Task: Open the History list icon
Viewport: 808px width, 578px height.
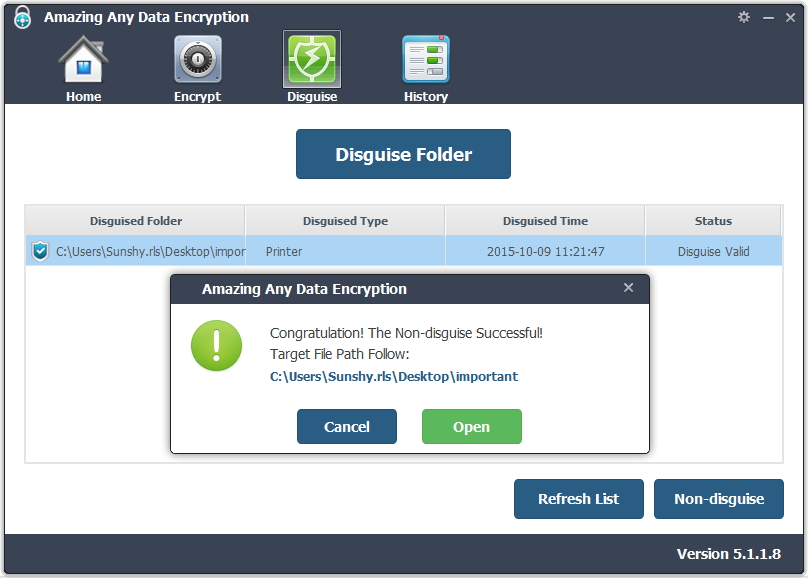Action: tap(426, 60)
